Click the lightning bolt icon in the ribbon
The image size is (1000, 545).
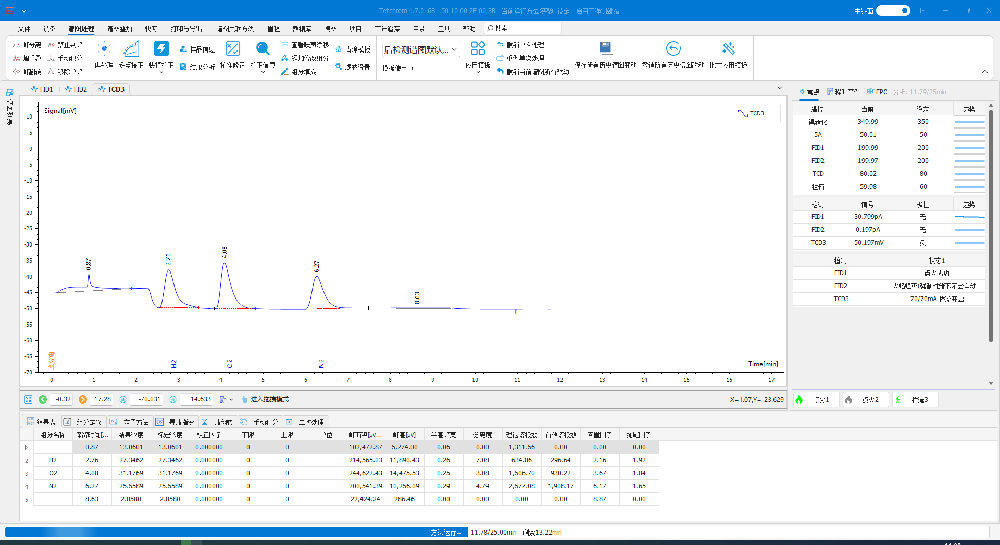tap(161, 49)
